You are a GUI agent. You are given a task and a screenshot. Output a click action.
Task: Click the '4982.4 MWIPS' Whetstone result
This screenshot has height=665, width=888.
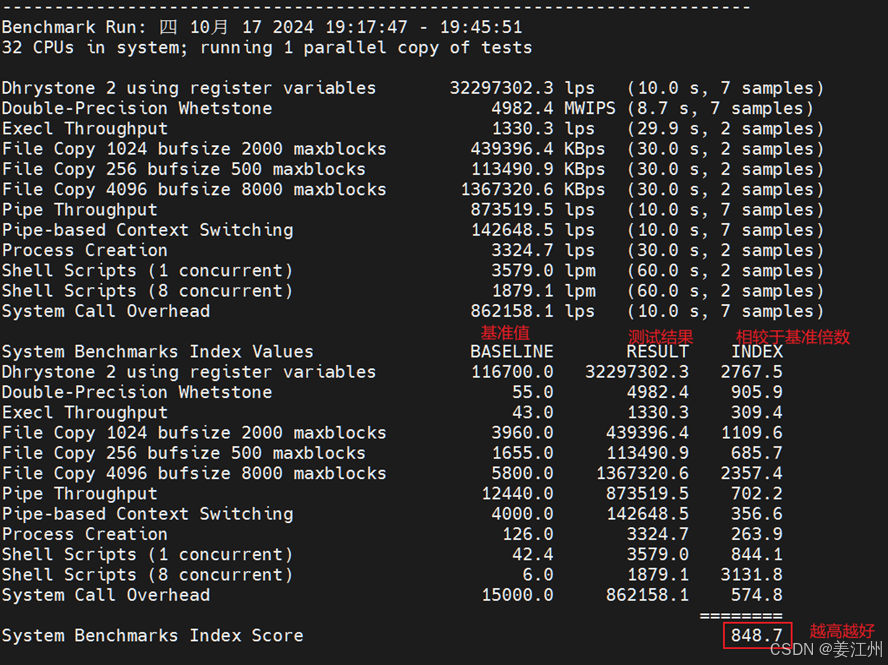tap(553, 109)
